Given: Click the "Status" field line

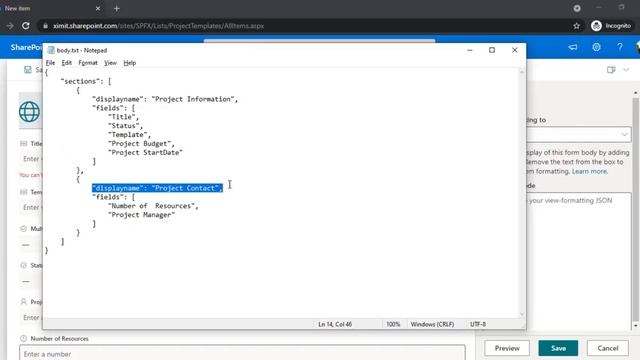Looking at the screenshot, I should tap(125, 126).
